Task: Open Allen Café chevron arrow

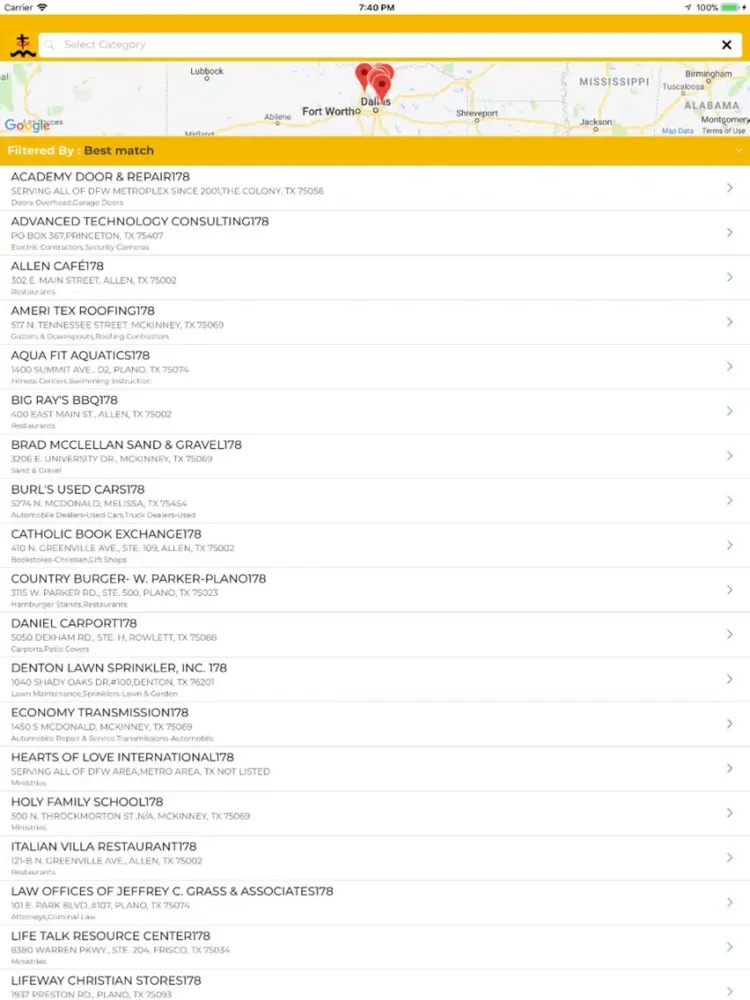Action: pos(730,277)
